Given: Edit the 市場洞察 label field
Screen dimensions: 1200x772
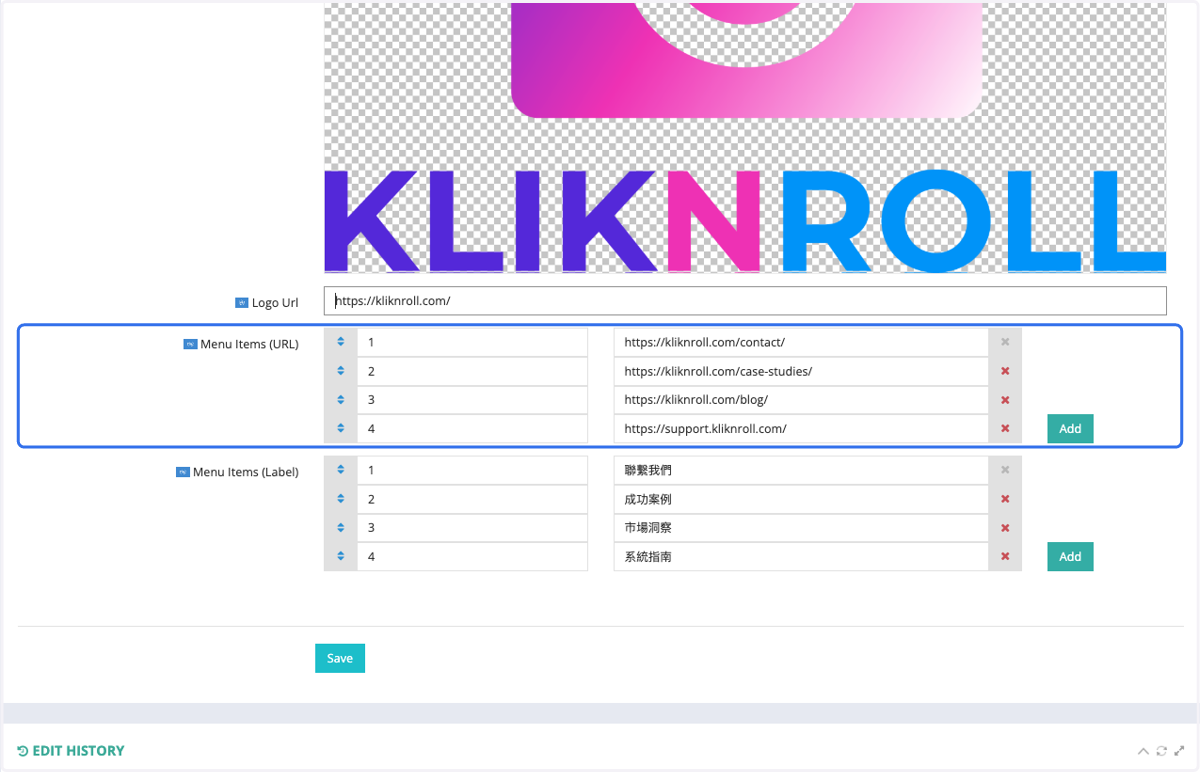Looking at the screenshot, I should (x=801, y=528).
